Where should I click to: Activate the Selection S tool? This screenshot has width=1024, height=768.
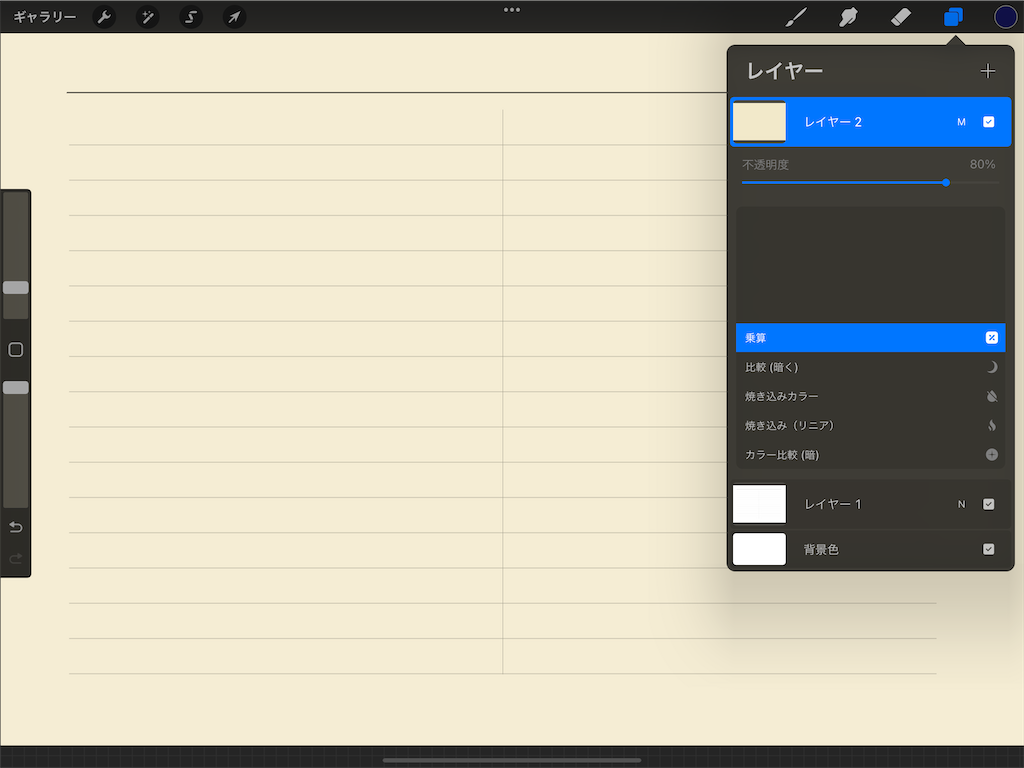click(191, 17)
